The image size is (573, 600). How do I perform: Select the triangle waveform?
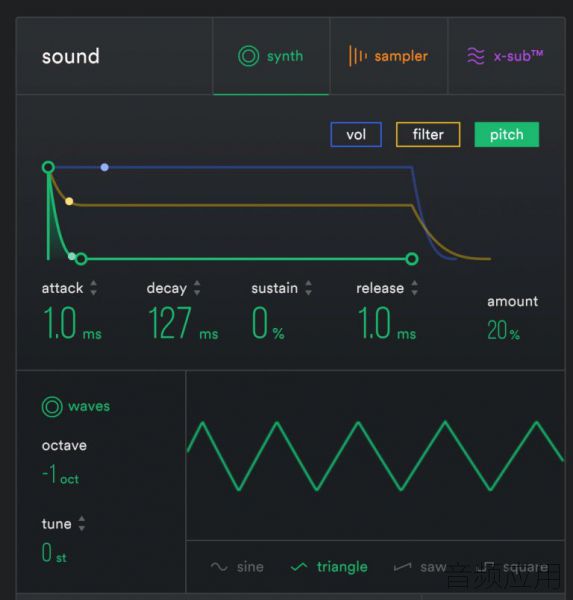click(329, 567)
